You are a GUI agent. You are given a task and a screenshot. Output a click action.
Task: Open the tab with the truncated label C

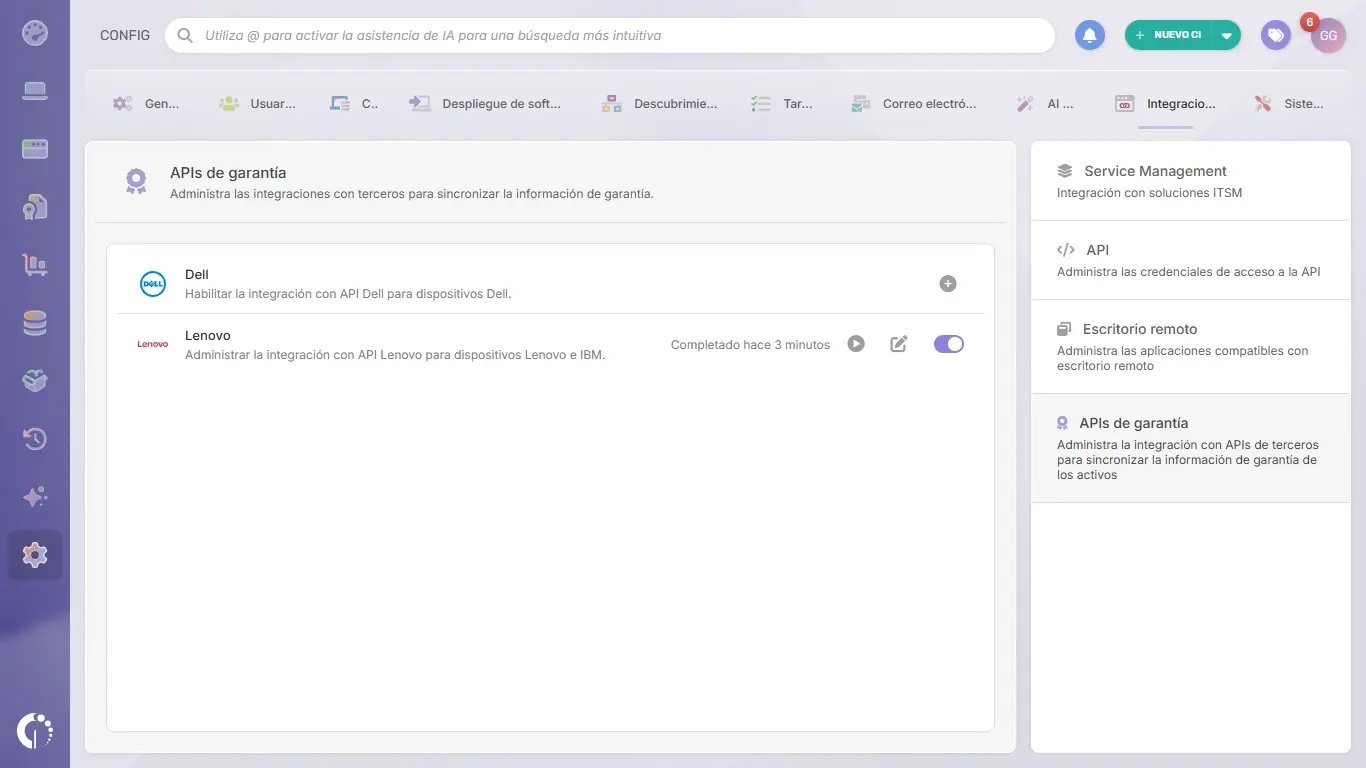point(354,103)
